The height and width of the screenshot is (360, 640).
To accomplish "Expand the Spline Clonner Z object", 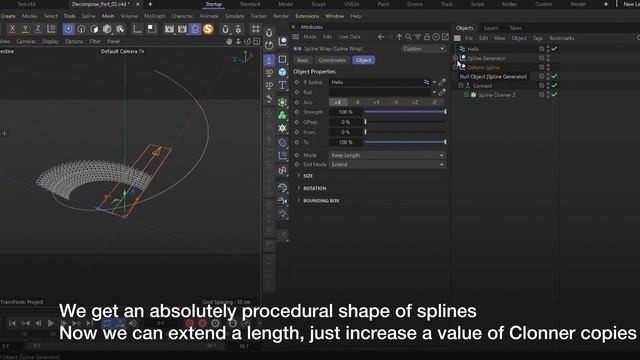I will coord(466,95).
